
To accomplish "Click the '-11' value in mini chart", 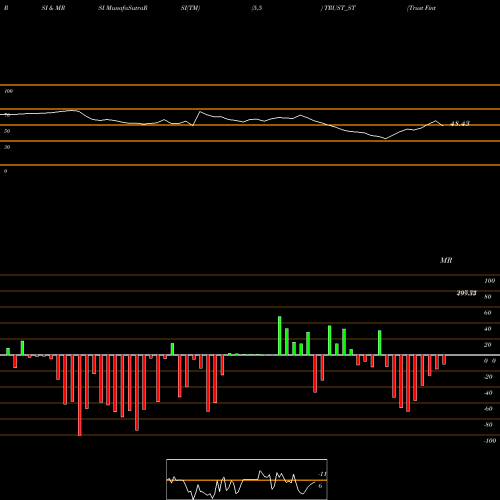I will click(322, 474).
